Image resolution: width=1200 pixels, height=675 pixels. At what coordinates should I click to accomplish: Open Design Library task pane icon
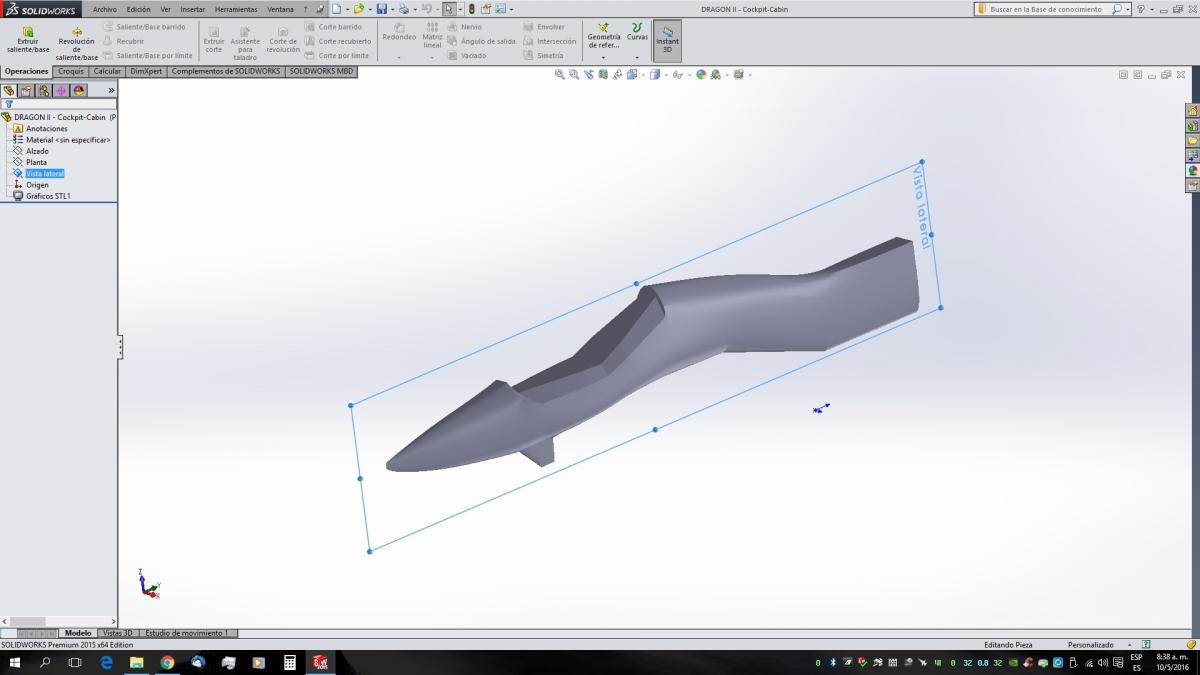coord(1192,126)
